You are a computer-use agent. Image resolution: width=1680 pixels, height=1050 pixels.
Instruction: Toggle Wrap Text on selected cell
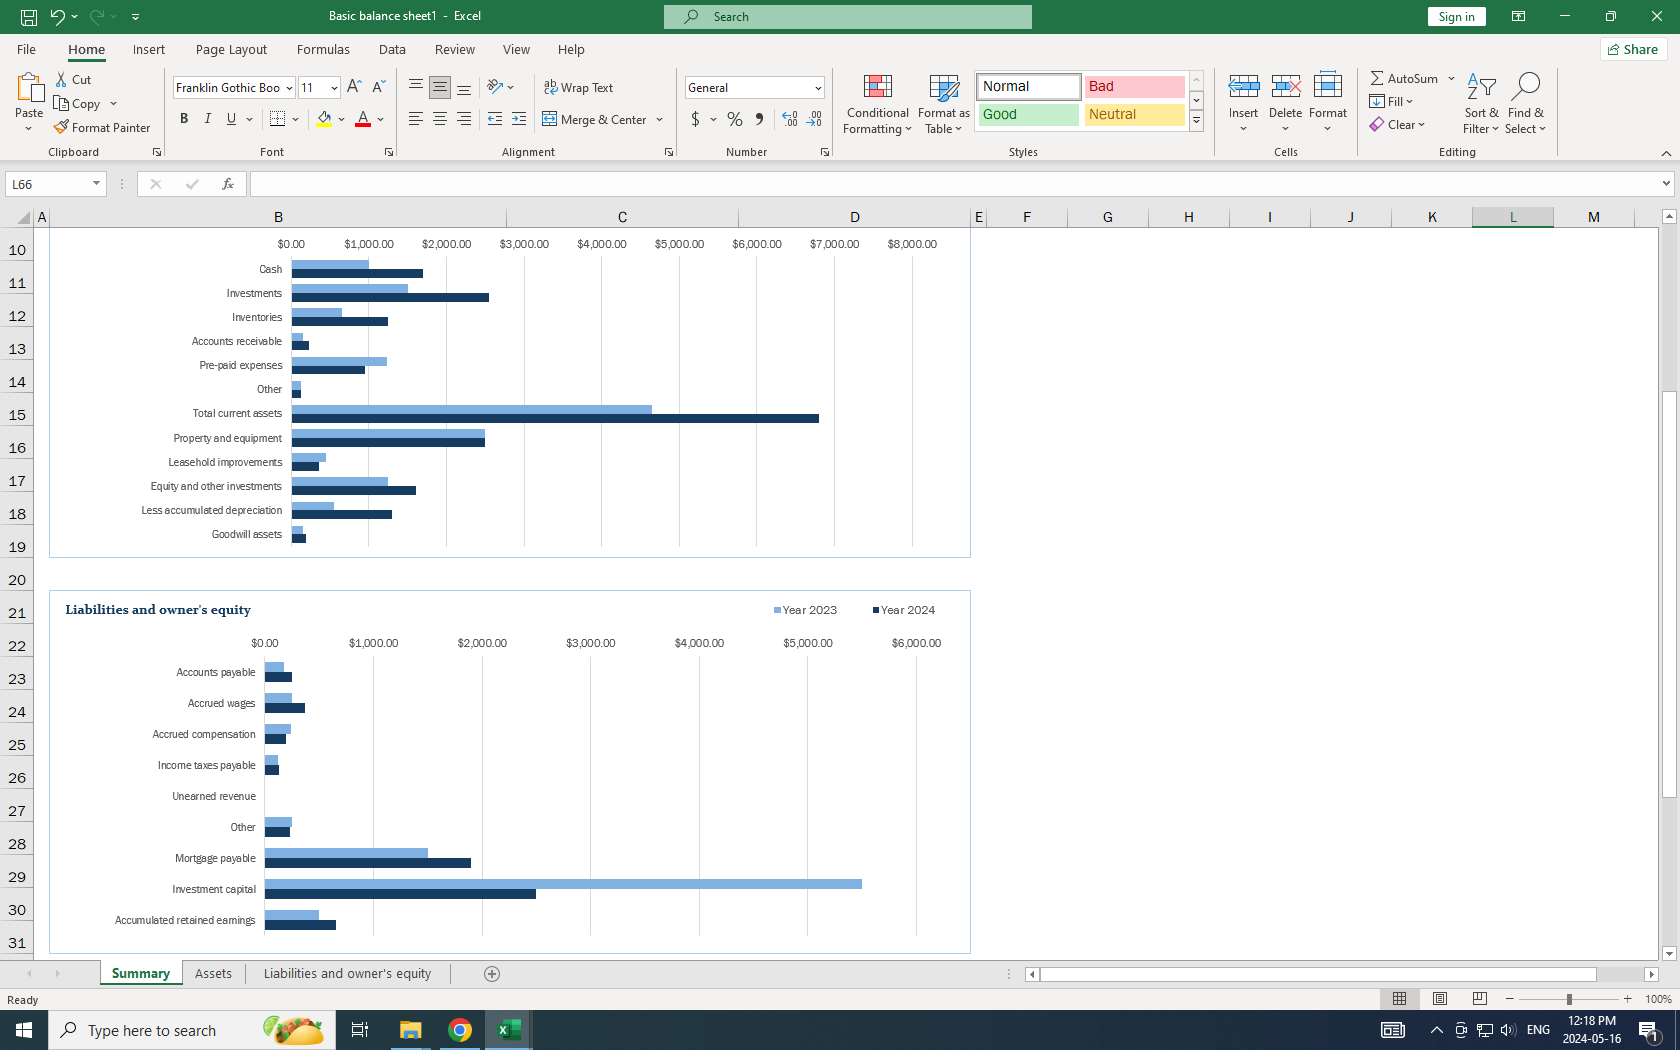click(578, 88)
